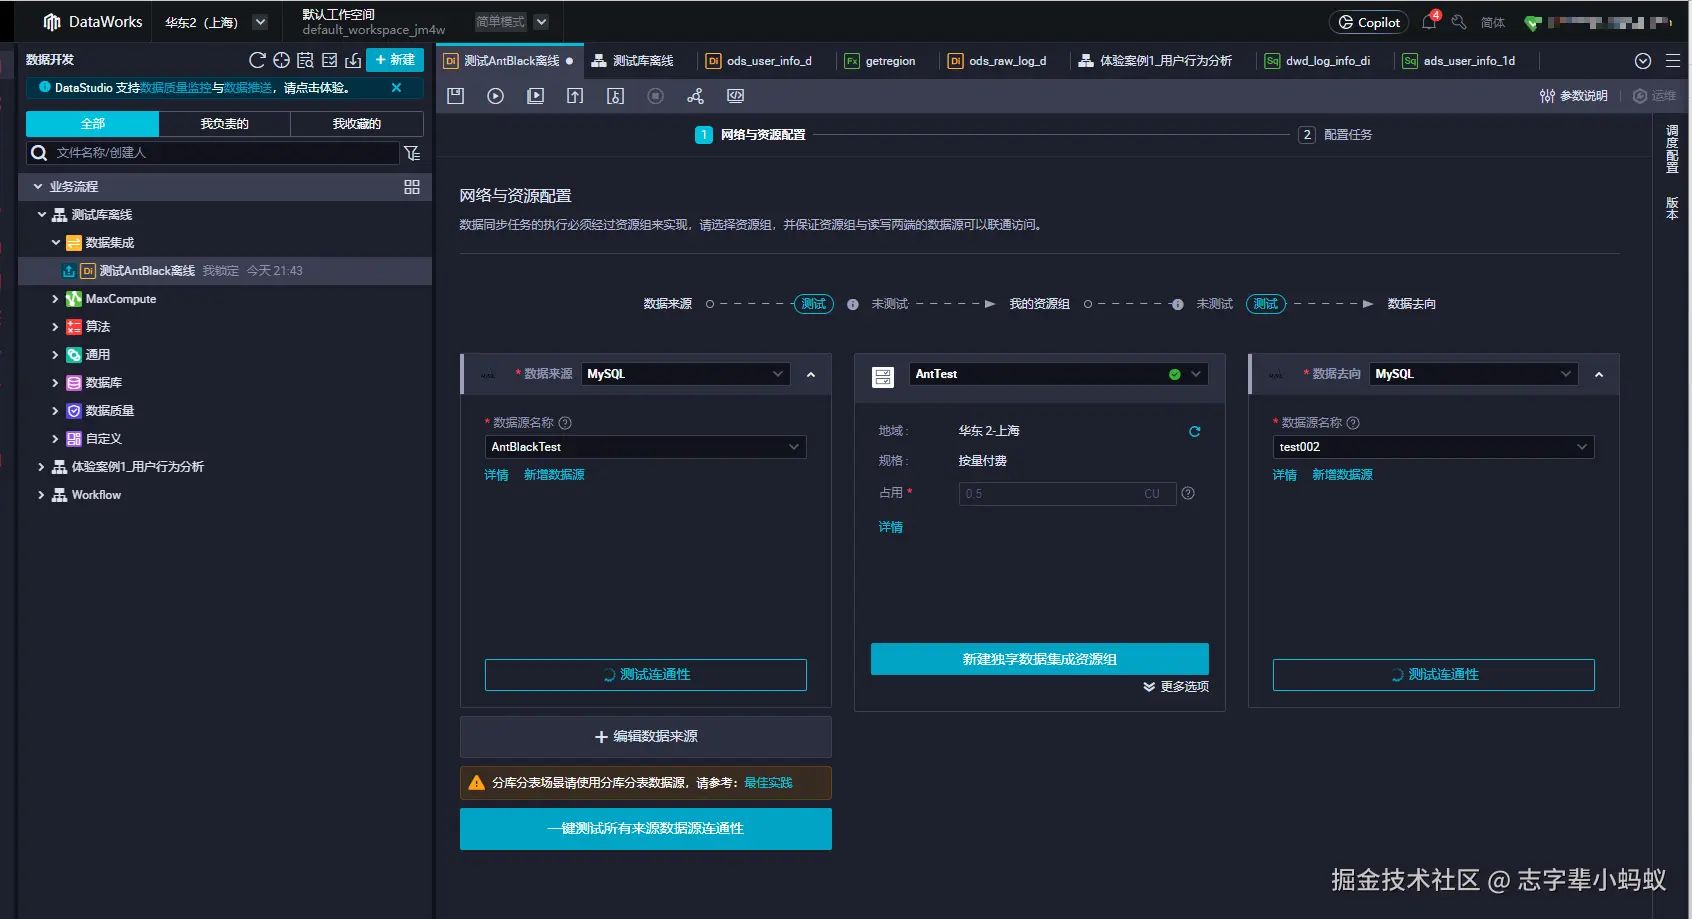Open the AntBlackTest data source dropdown
1692x919 pixels.
pyautogui.click(x=646, y=447)
